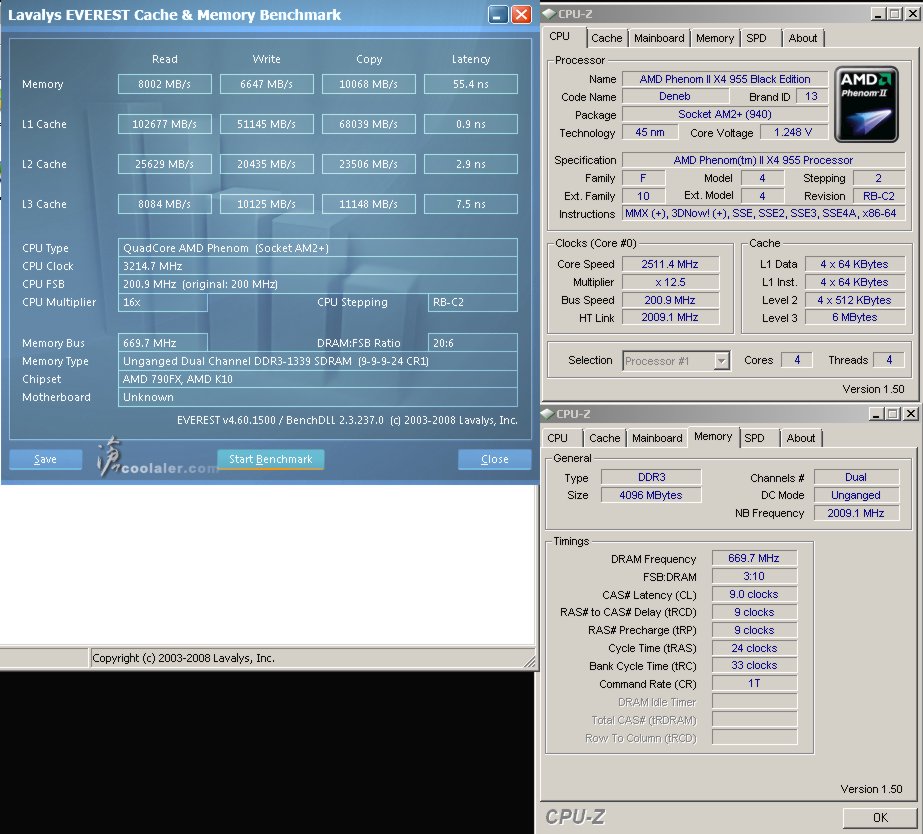Viewport: 923px width, 834px height.
Task: Click the Memory Write 6647 MB/s value
Action: tap(267, 84)
